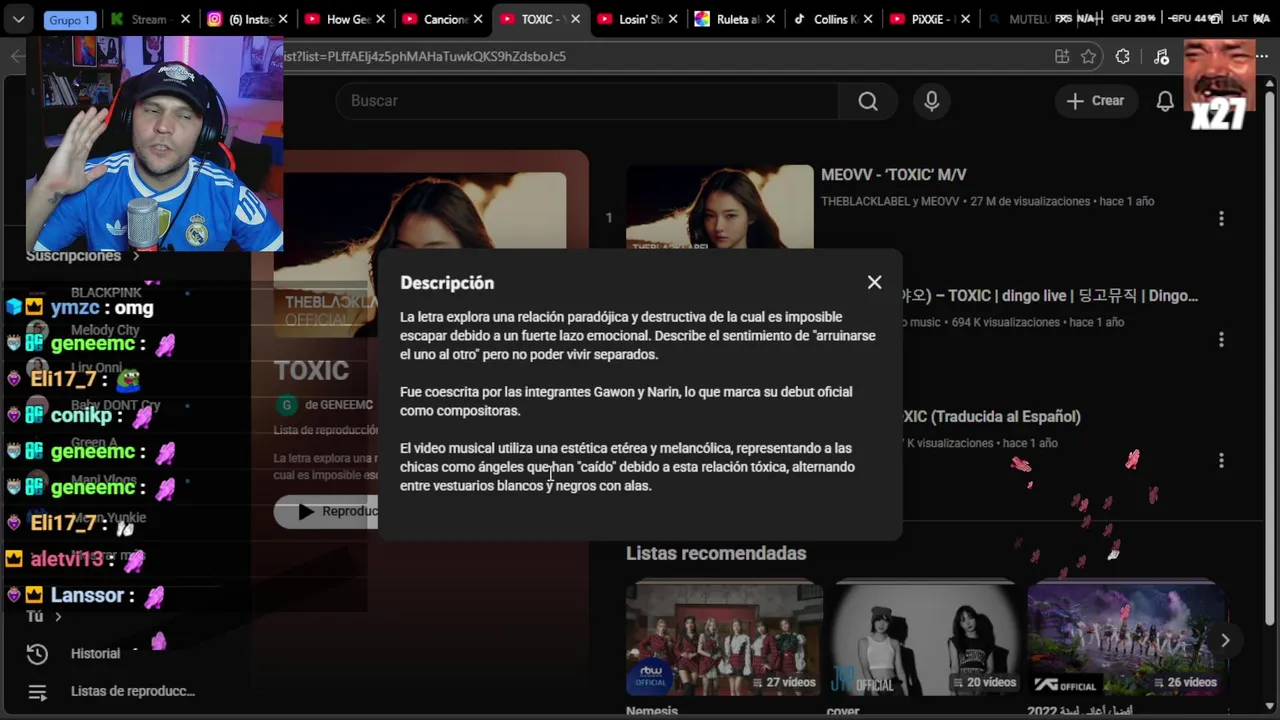Open media controls icon in toolbar

pos(1161,57)
